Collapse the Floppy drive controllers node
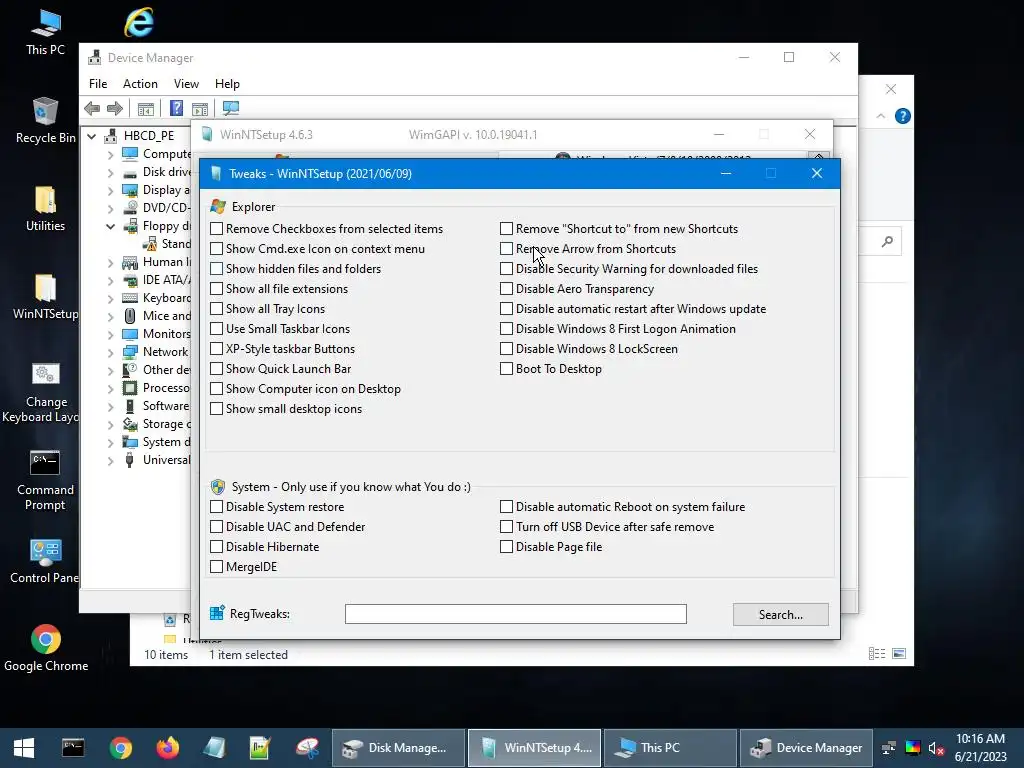The width and height of the screenshot is (1024, 768). click(110, 227)
